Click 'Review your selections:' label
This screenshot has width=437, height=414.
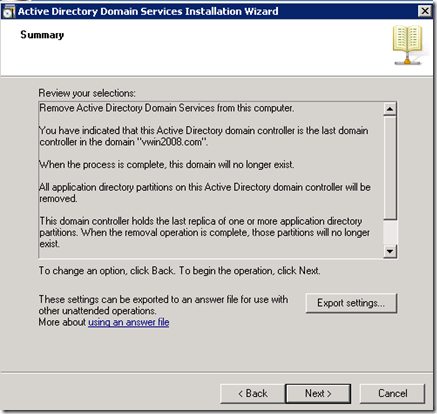87,93
